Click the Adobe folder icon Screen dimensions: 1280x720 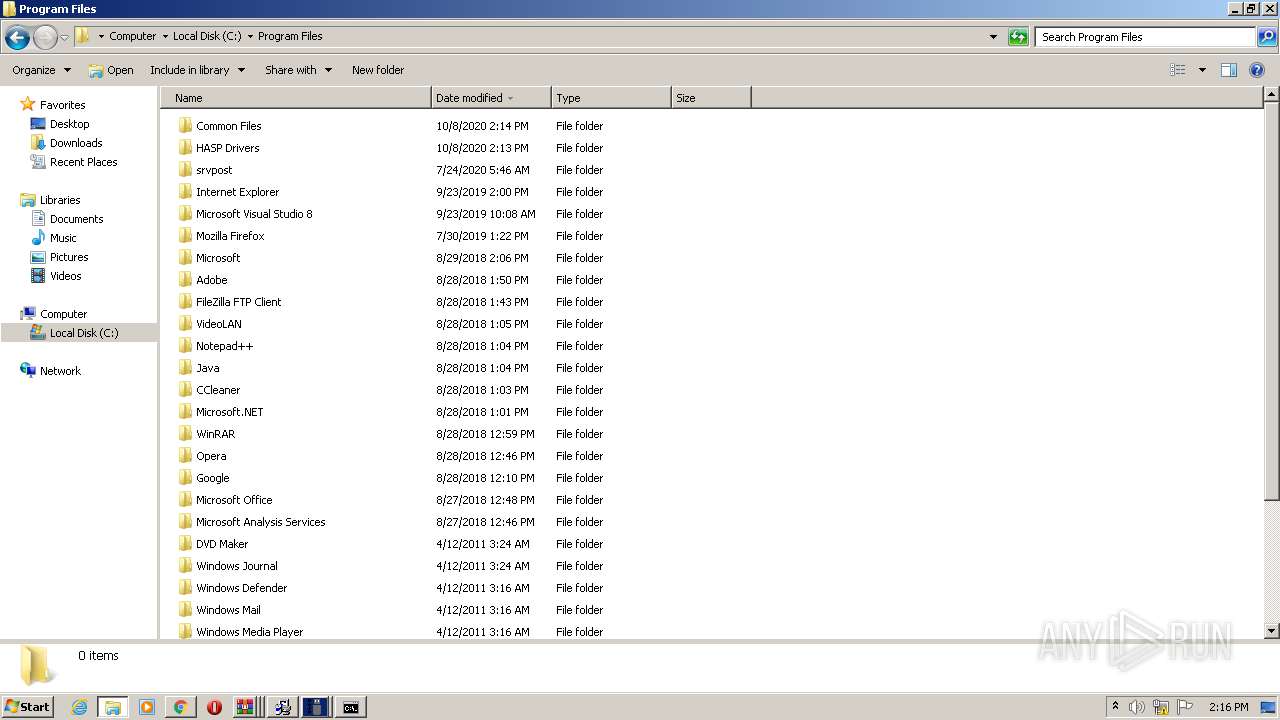coord(186,280)
